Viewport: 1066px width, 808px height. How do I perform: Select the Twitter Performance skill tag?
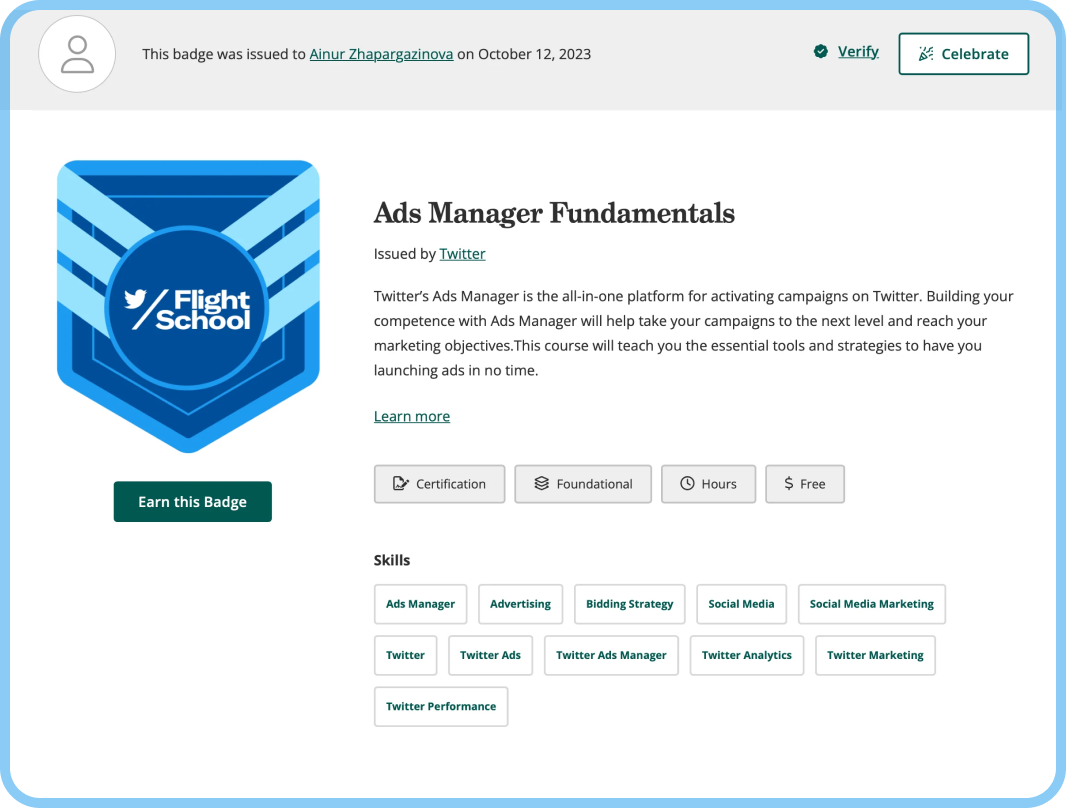click(441, 706)
